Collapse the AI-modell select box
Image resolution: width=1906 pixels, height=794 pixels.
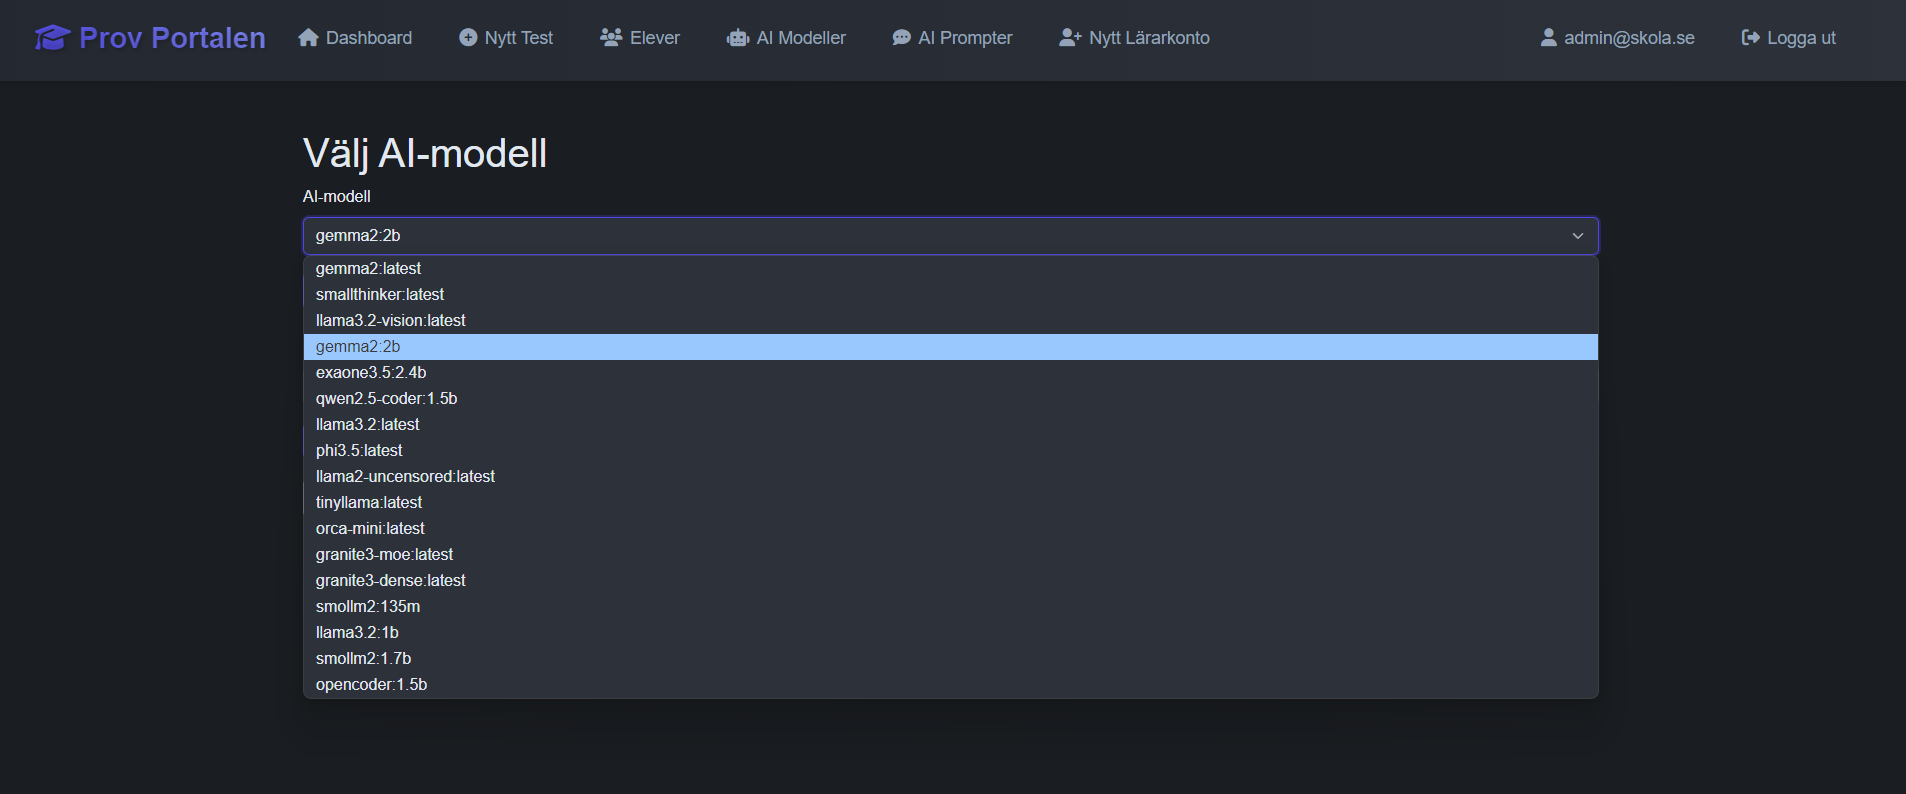tap(950, 236)
